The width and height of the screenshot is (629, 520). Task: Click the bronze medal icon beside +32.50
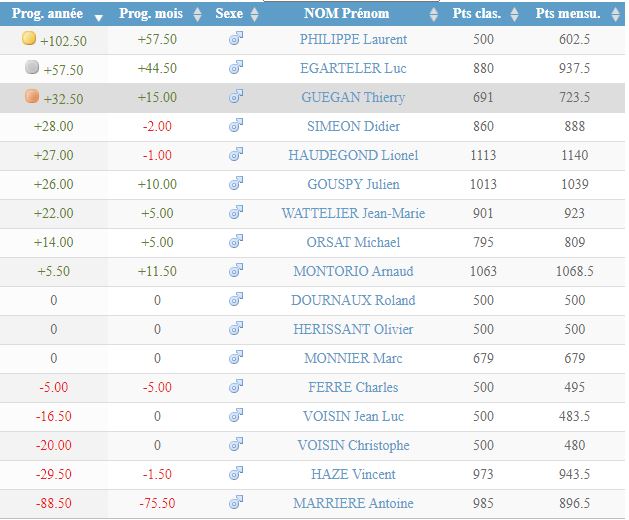click(29, 96)
